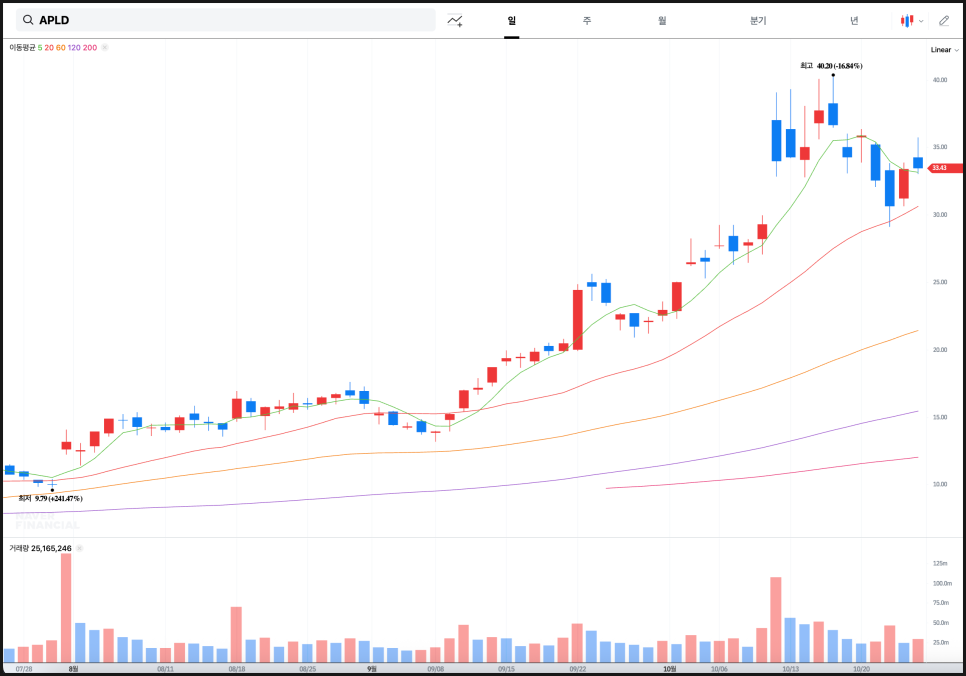
Task: Click the 이동평균 indicator label
Action: [22, 48]
